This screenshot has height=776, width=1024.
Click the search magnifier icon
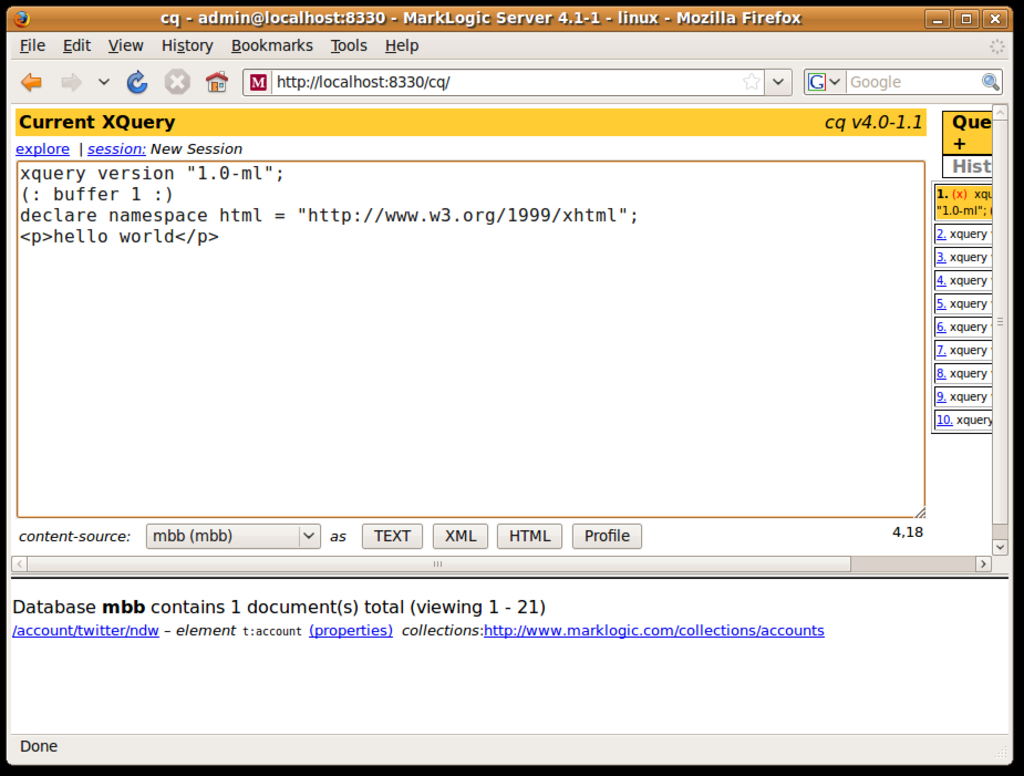coord(991,82)
